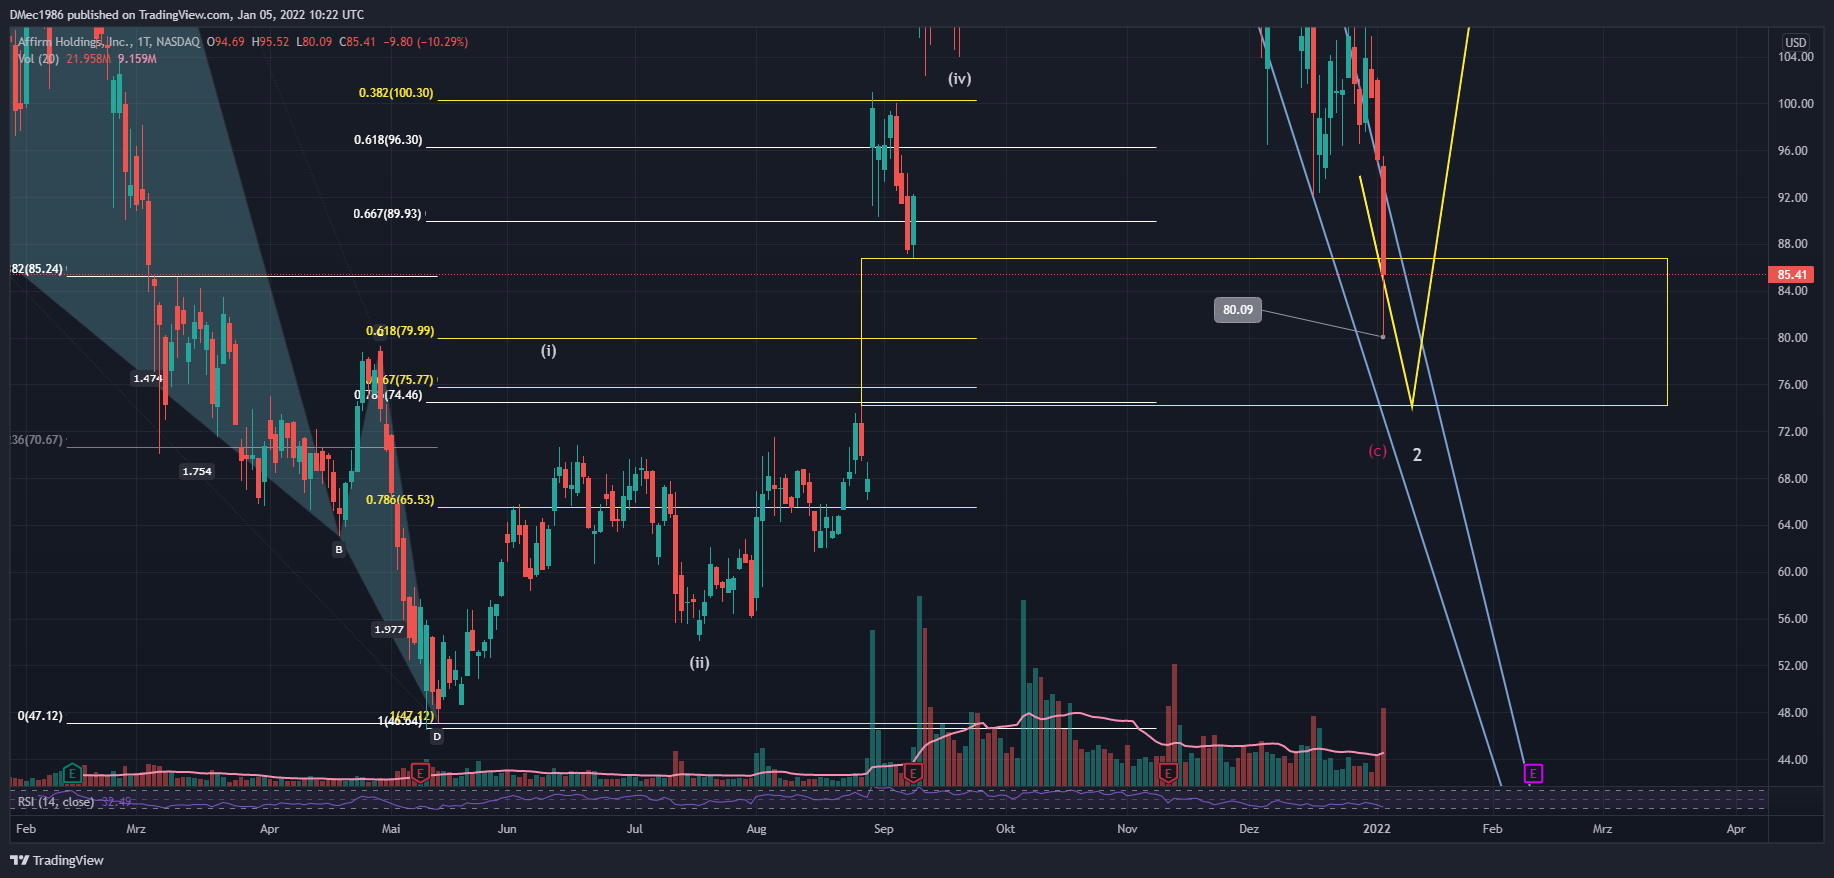Screen dimensions: 1834x878
Task: Click the (iv) wave label
Action: (960, 78)
